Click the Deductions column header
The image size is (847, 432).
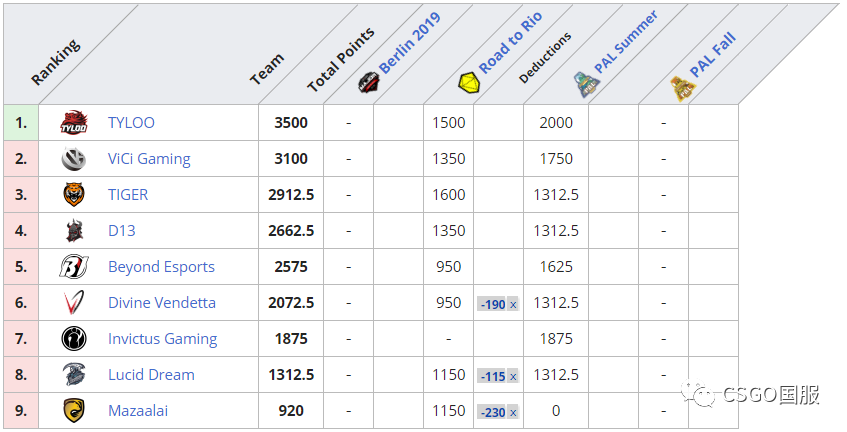click(x=544, y=58)
